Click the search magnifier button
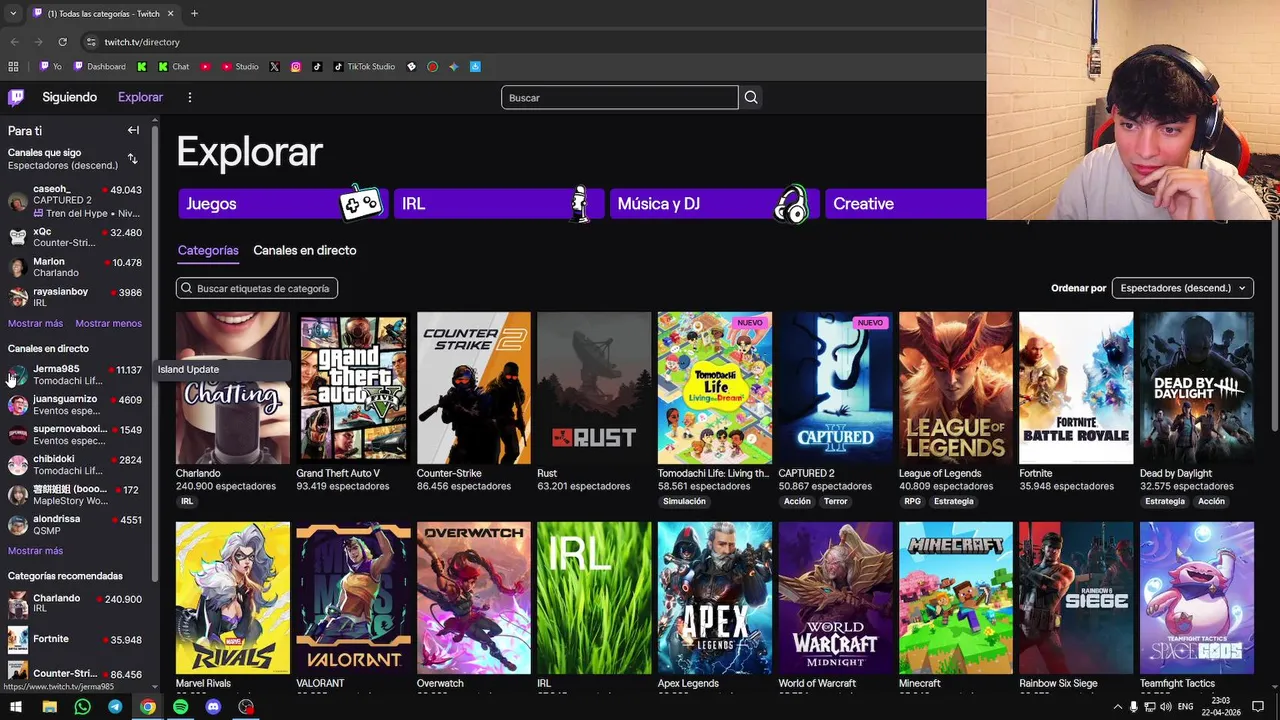The width and height of the screenshot is (1280, 720). click(751, 97)
